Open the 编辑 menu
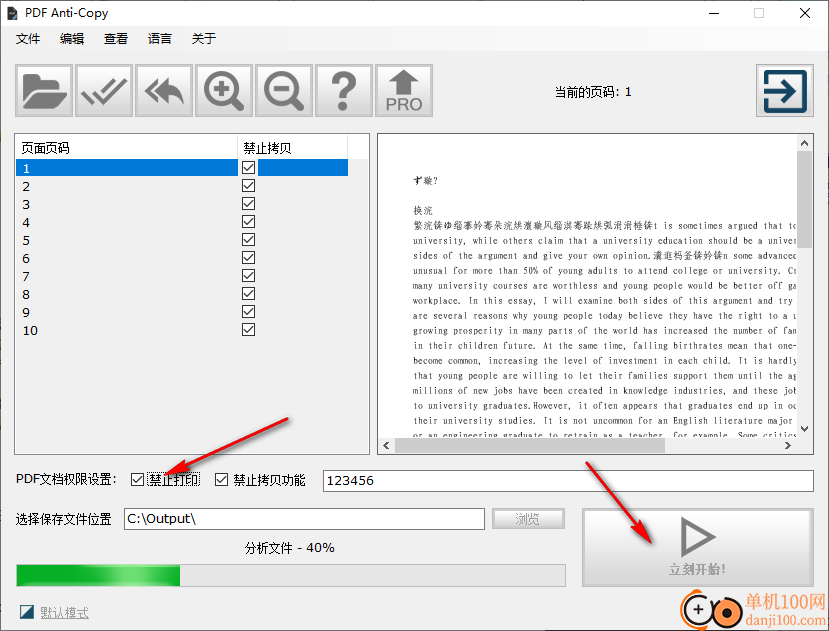The width and height of the screenshot is (829, 631). pyautogui.click(x=72, y=39)
